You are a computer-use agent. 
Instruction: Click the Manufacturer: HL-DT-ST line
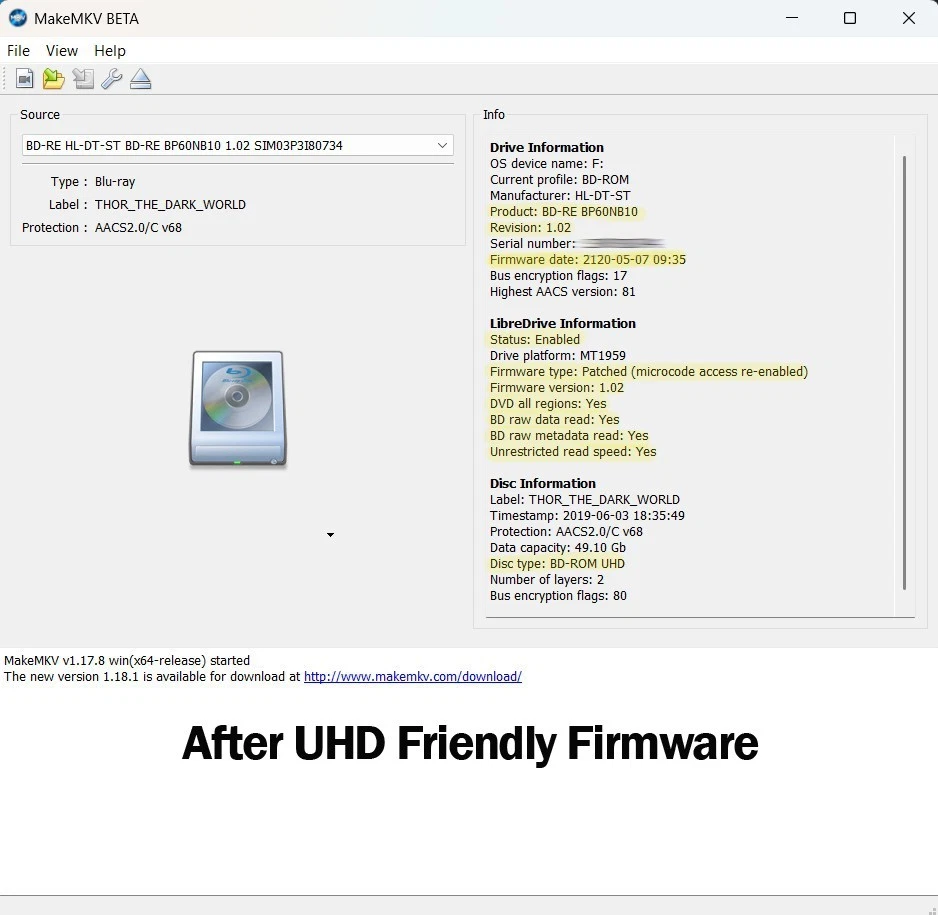point(560,196)
